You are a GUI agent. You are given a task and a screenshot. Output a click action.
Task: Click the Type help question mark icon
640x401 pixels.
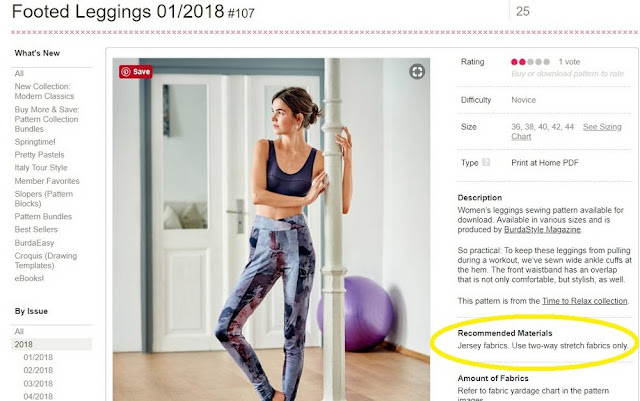(486, 162)
